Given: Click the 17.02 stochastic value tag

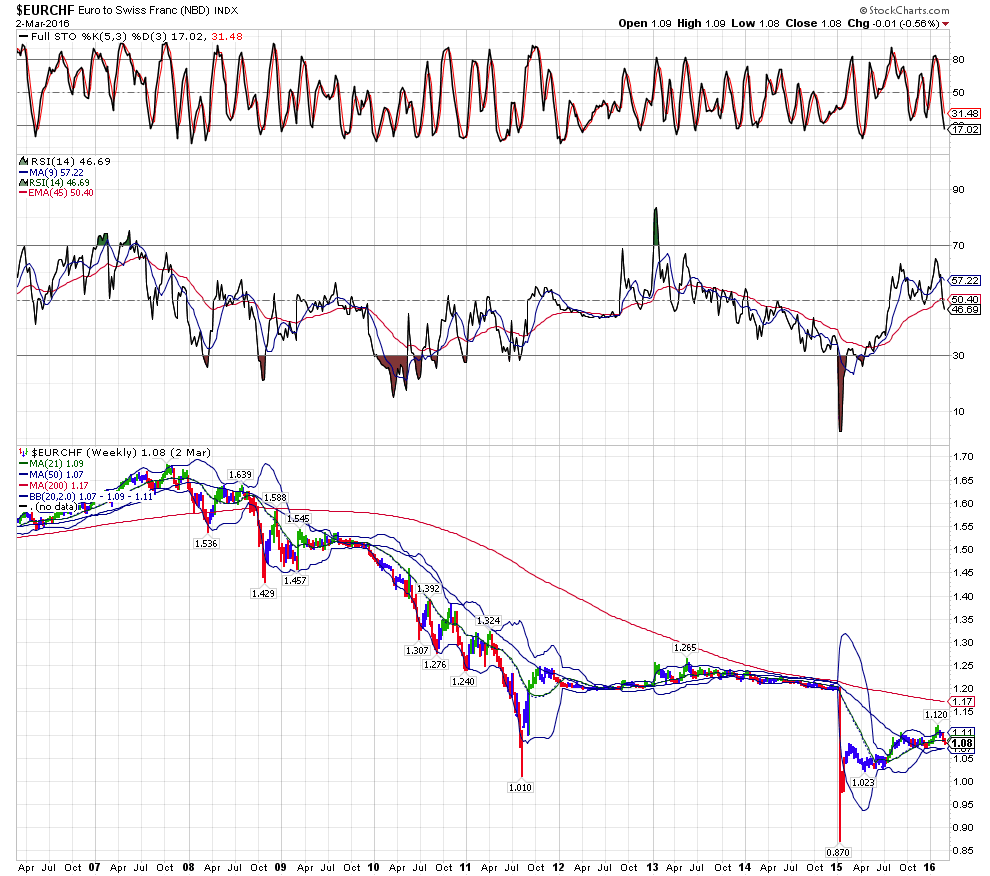Looking at the screenshot, I should (962, 129).
